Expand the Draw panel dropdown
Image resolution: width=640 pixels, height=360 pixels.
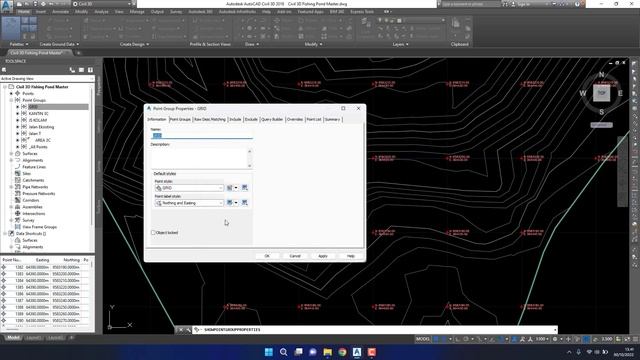click(252, 44)
